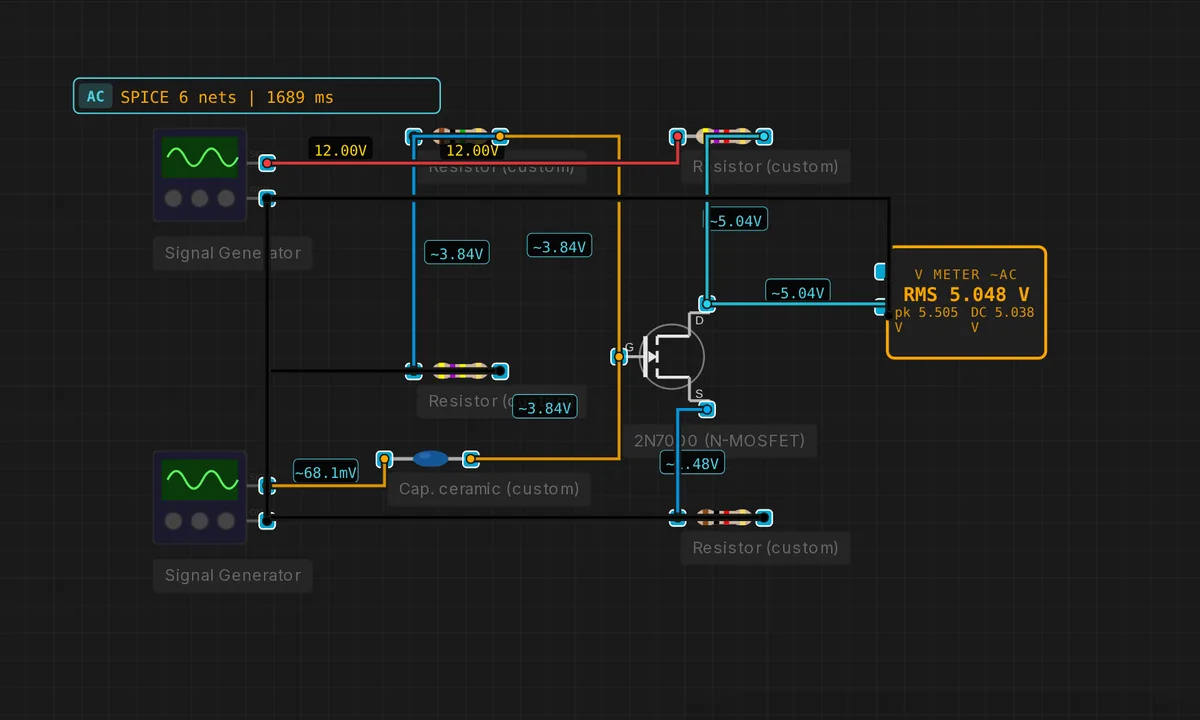Image resolution: width=1200 pixels, height=720 pixels.
Task: Click the lower Signal Generator label
Action: [233, 575]
